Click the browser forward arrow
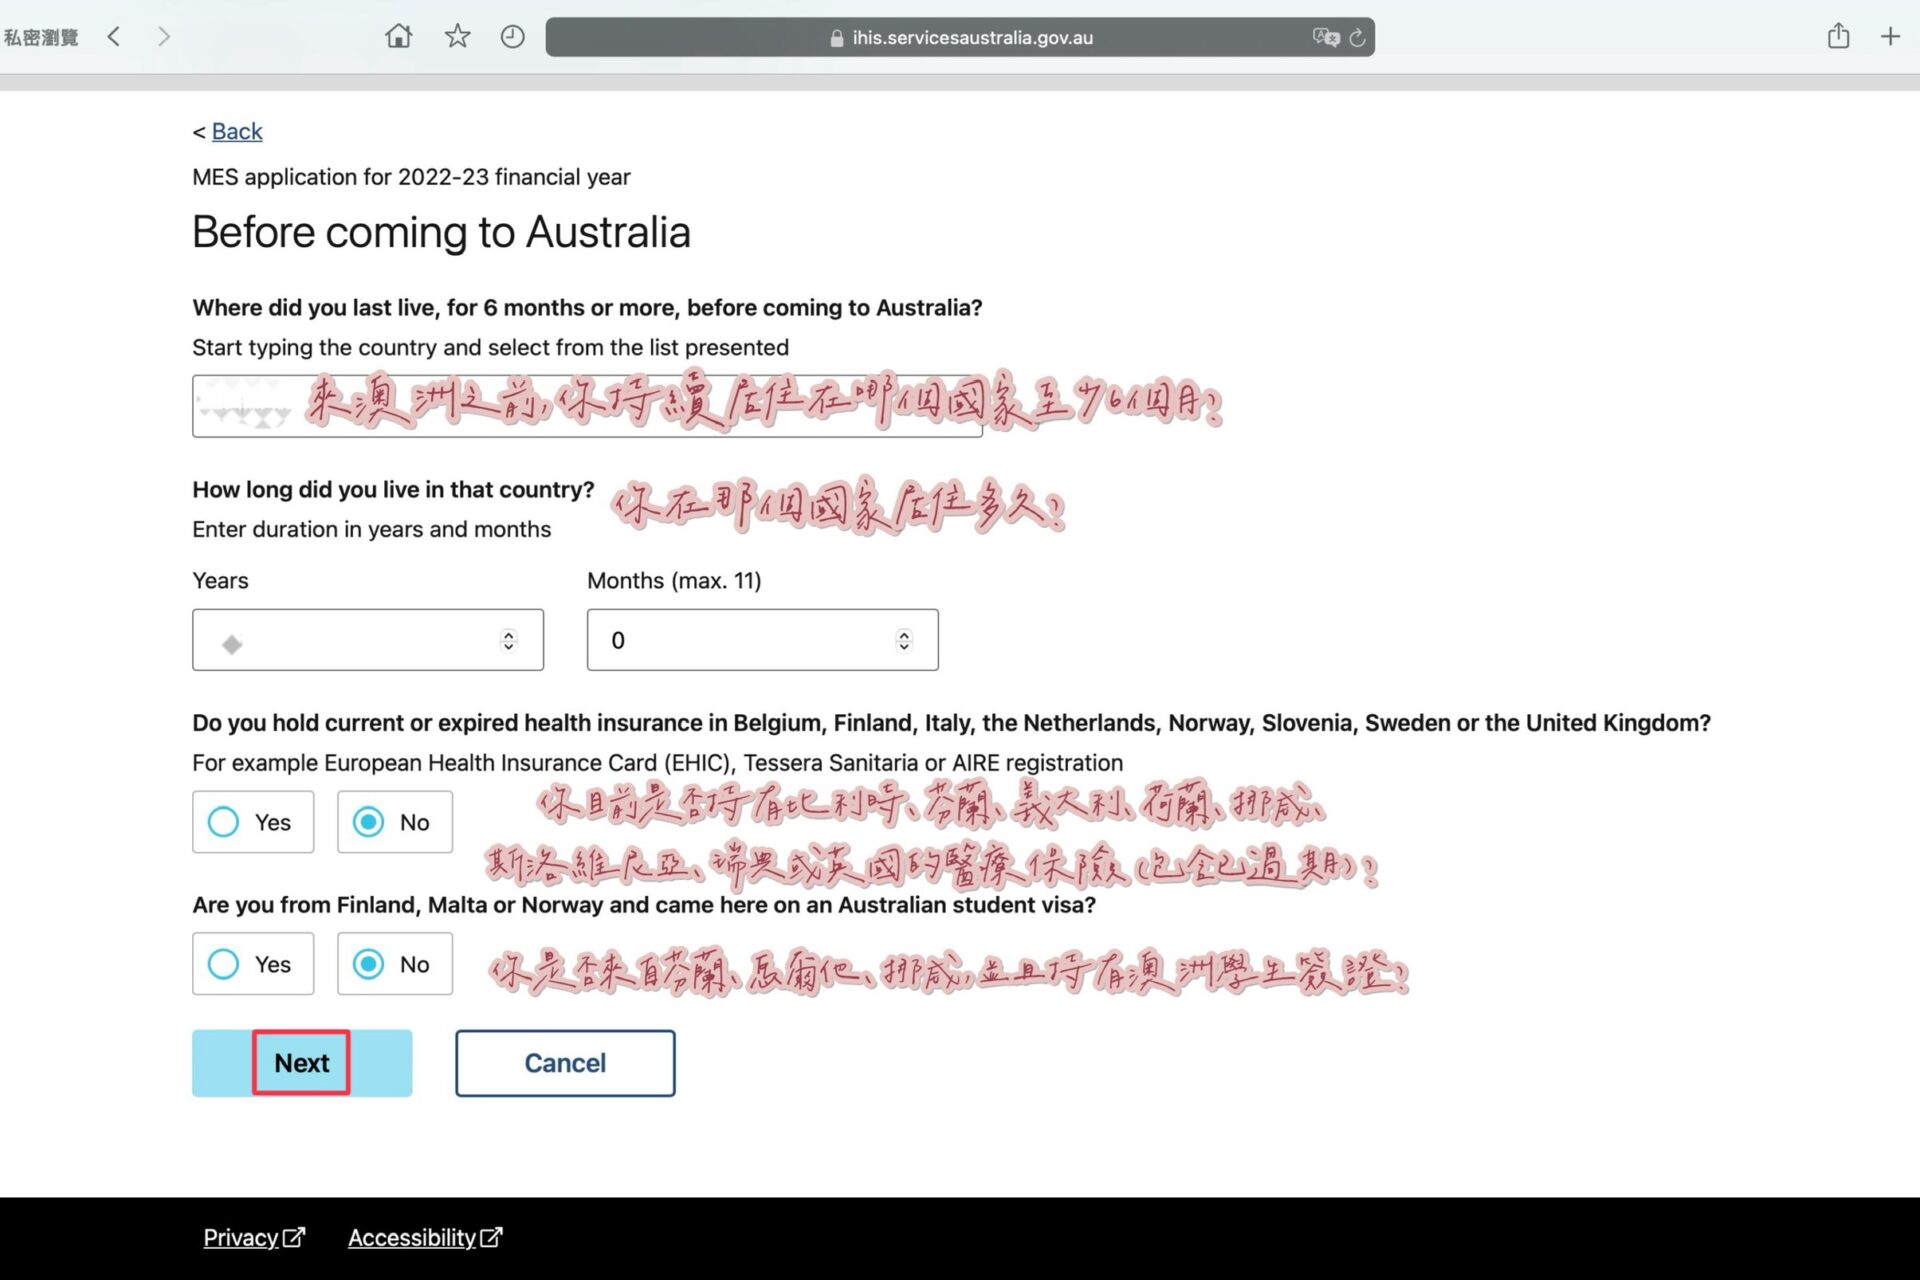 pyautogui.click(x=164, y=37)
